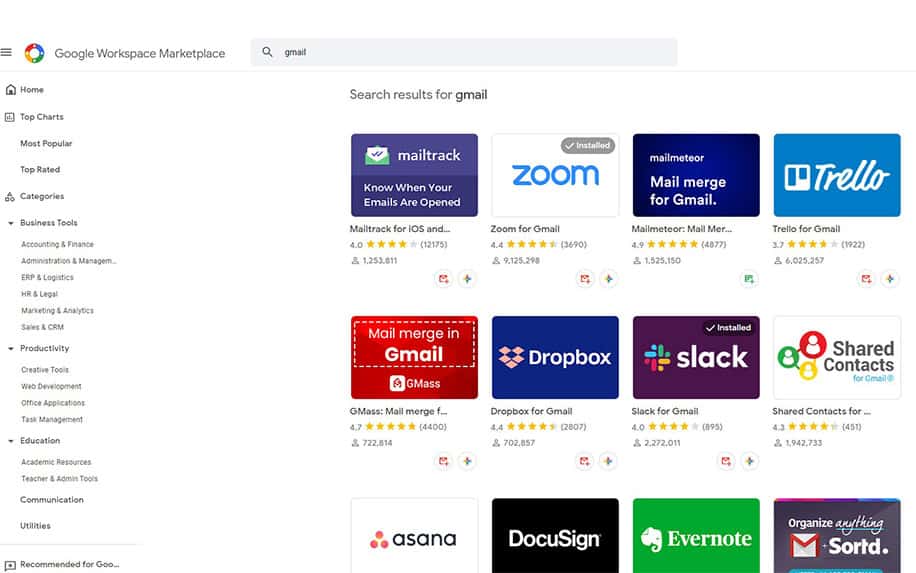Click GMass's Gmail compatibility icon
This screenshot has height=573, width=916.
click(x=444, y=461)
